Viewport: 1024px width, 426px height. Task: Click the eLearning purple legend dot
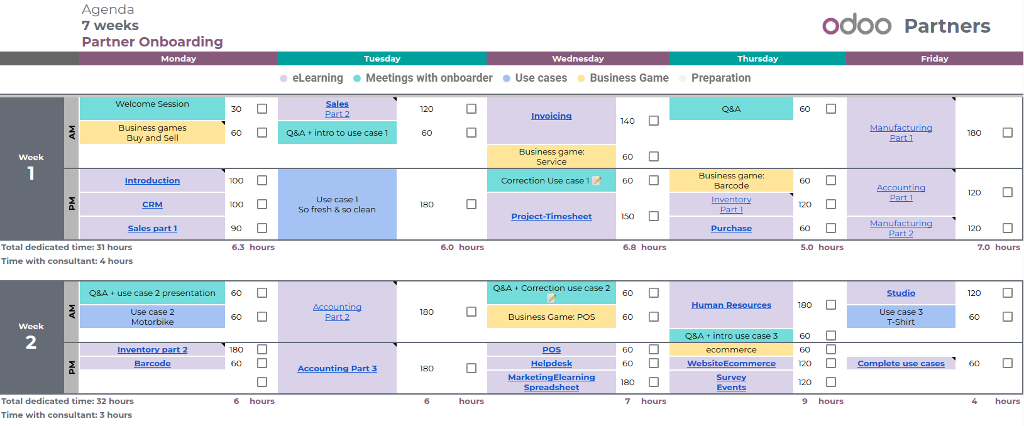coord(283,78)
